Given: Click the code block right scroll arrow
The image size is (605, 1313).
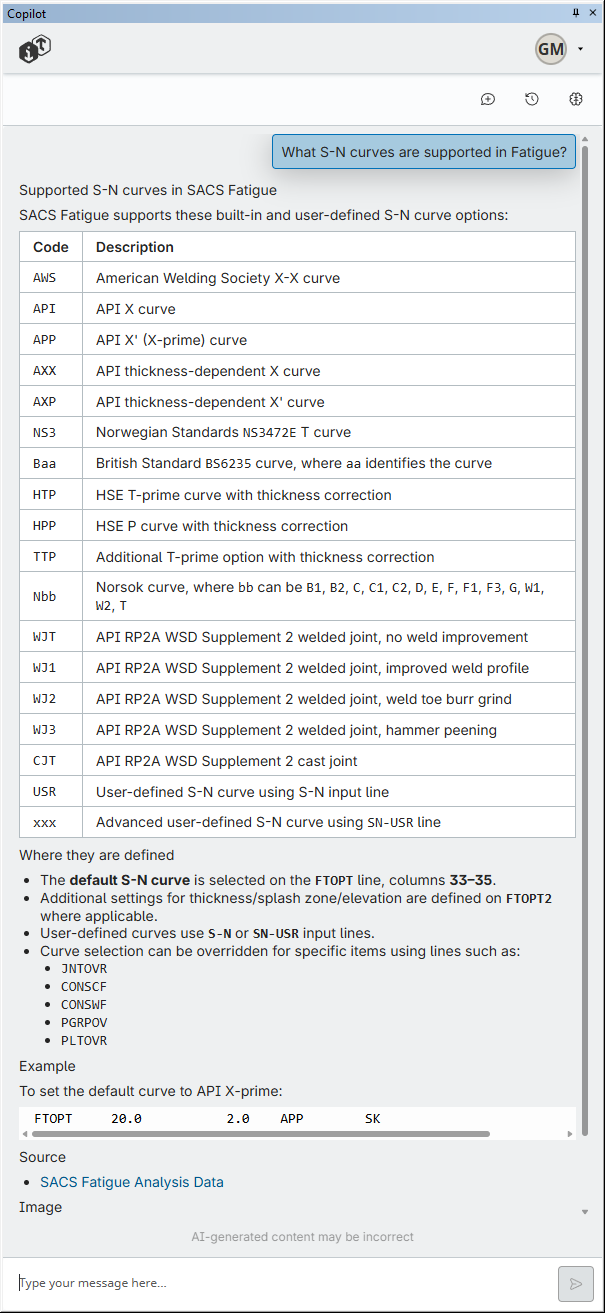Looking at the screenshot, I should (571, 1134).
